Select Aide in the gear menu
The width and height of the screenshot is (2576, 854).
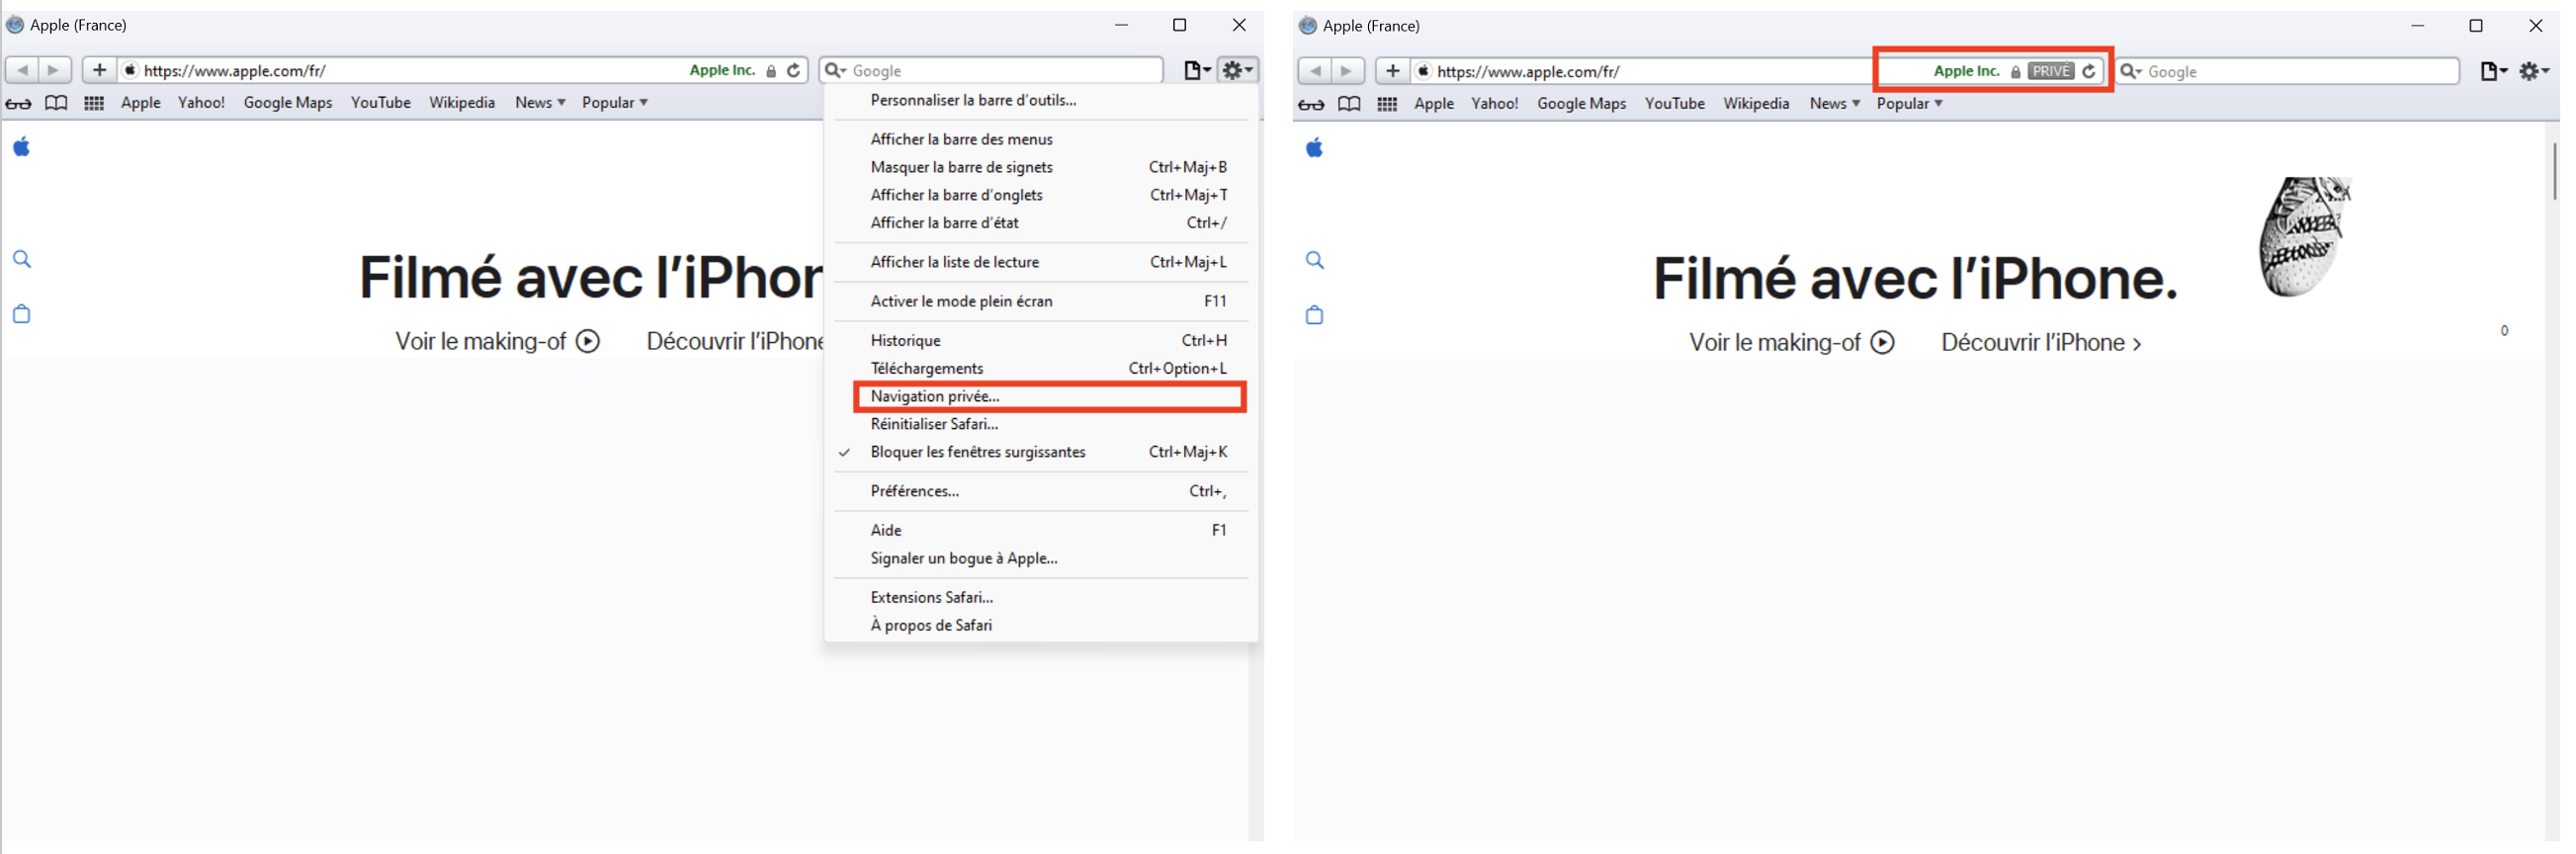[1041, 530]
